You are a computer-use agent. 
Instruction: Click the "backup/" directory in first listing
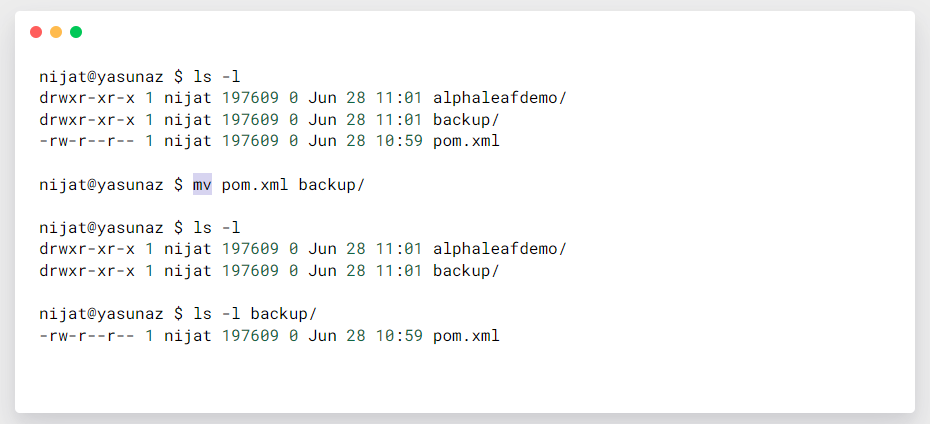(465, 119)
